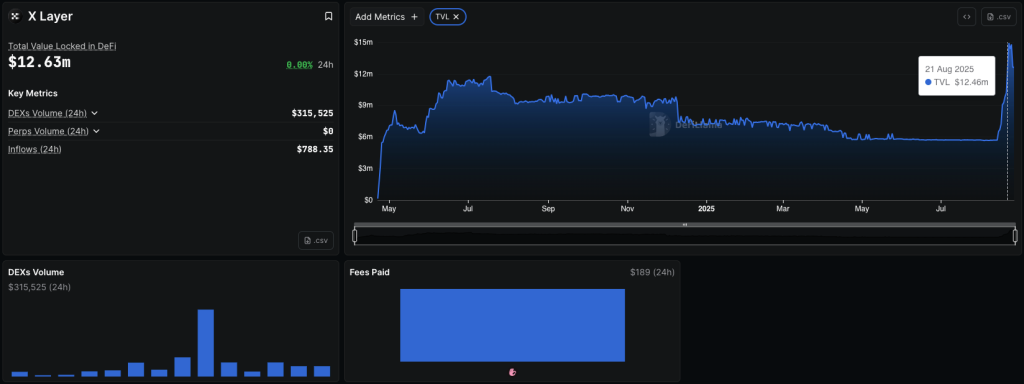Click the Total Value Locked in DeFi link
Screen dimensions: 1024x384
click(x=62, y=46)
